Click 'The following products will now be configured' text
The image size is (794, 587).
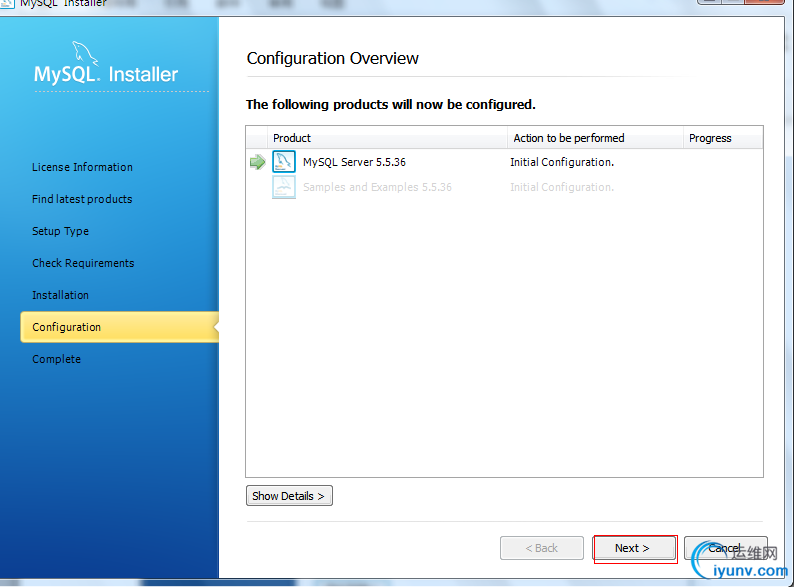coord(390,104)
